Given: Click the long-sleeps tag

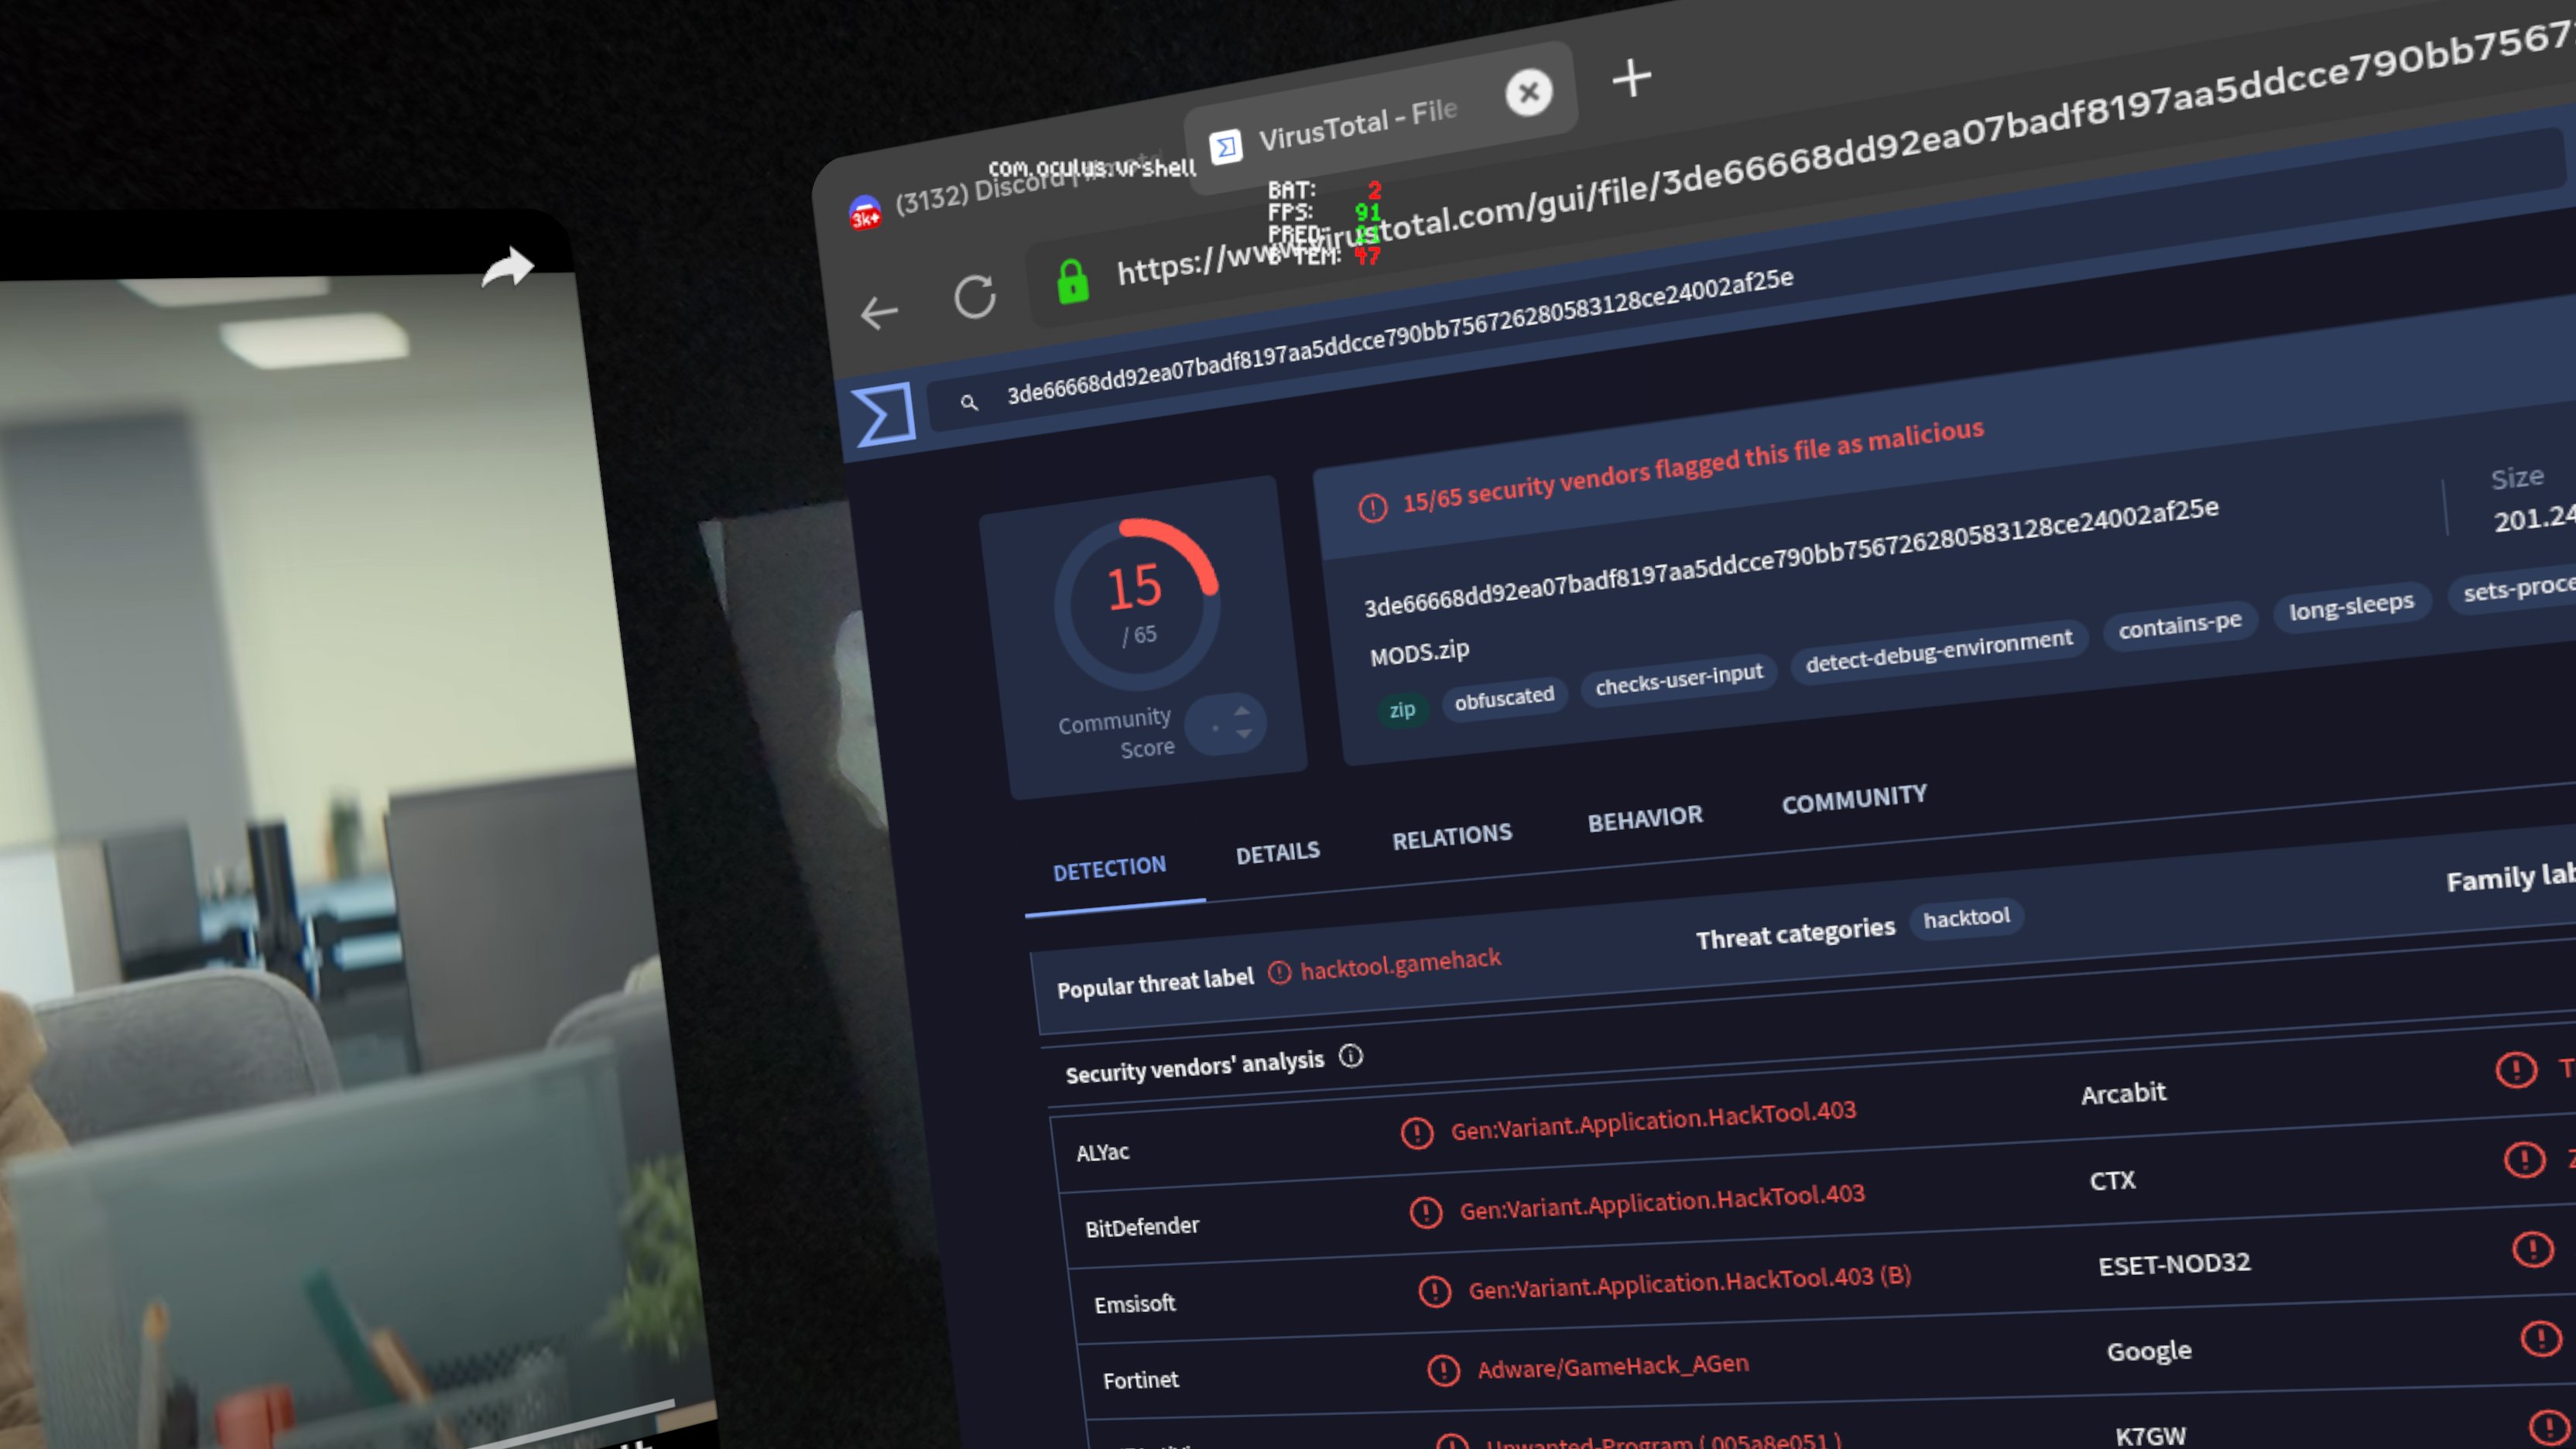Looking at the screenshot, I should (x=2351, y=606).
